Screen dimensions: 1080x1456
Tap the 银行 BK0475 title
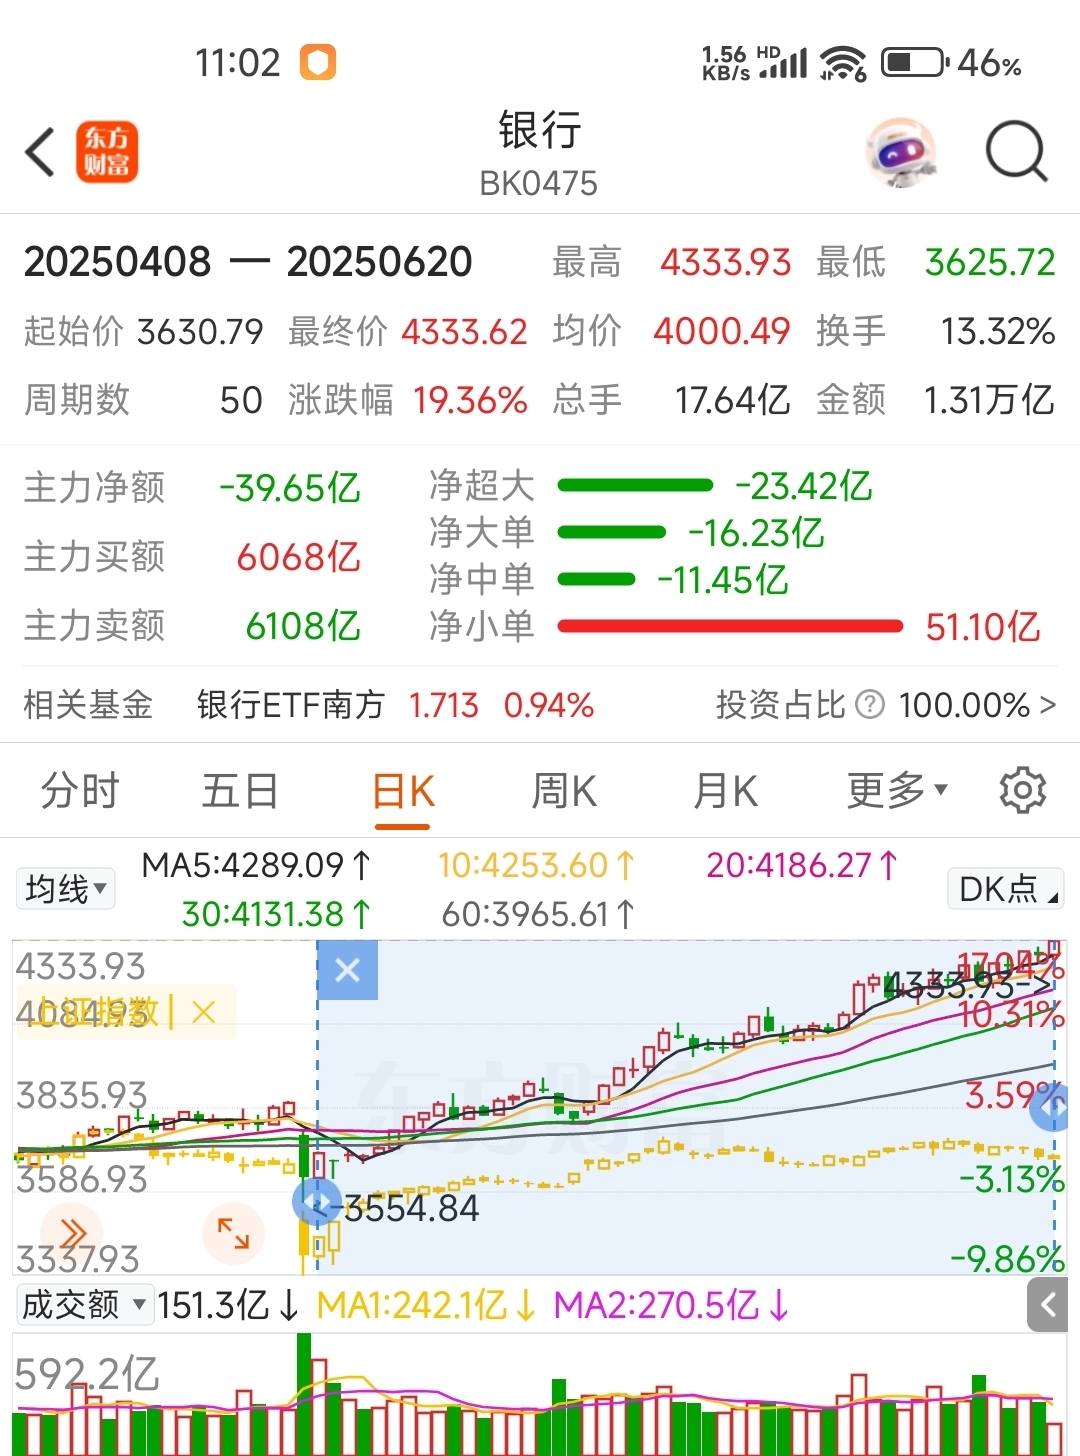[539, 155]
